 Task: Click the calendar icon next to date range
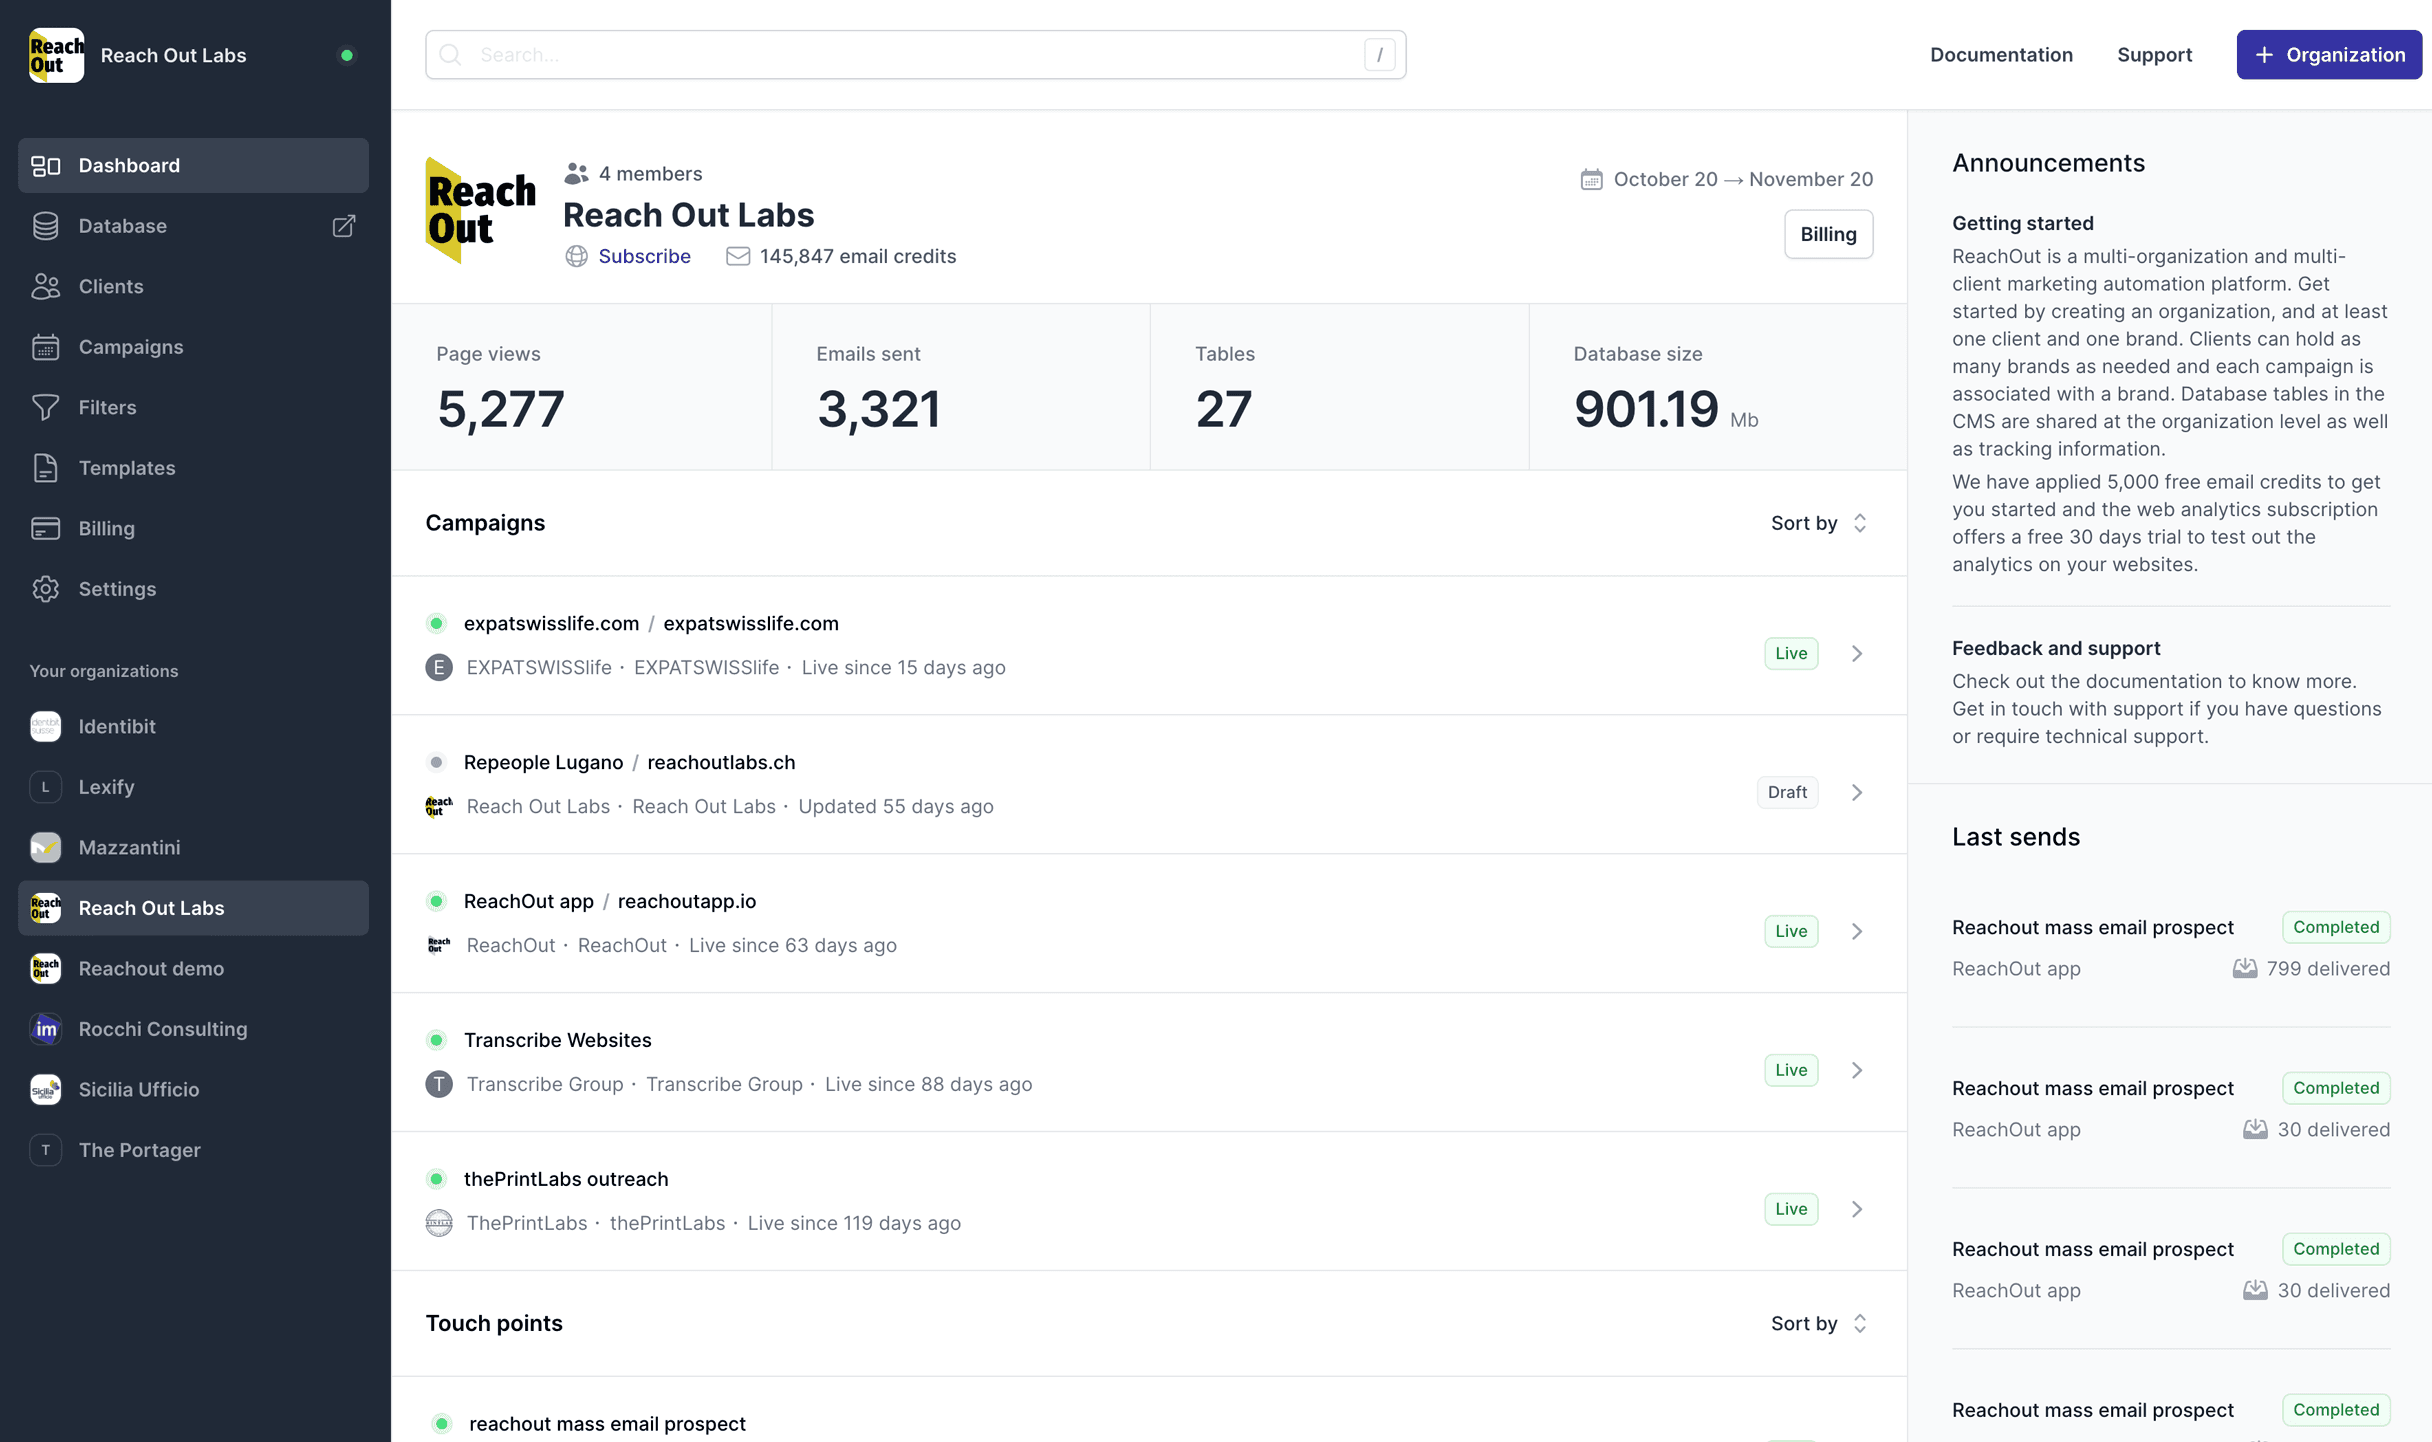(x=1591, y=179)
